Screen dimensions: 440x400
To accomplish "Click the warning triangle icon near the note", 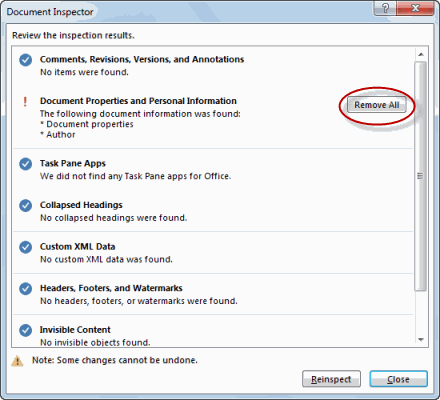I will 17,361.
